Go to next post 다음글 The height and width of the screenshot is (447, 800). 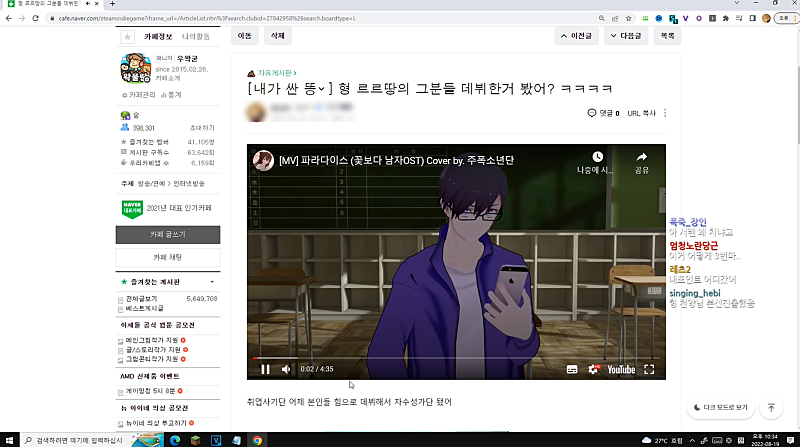pyautogui.click(x=626, y=36)
